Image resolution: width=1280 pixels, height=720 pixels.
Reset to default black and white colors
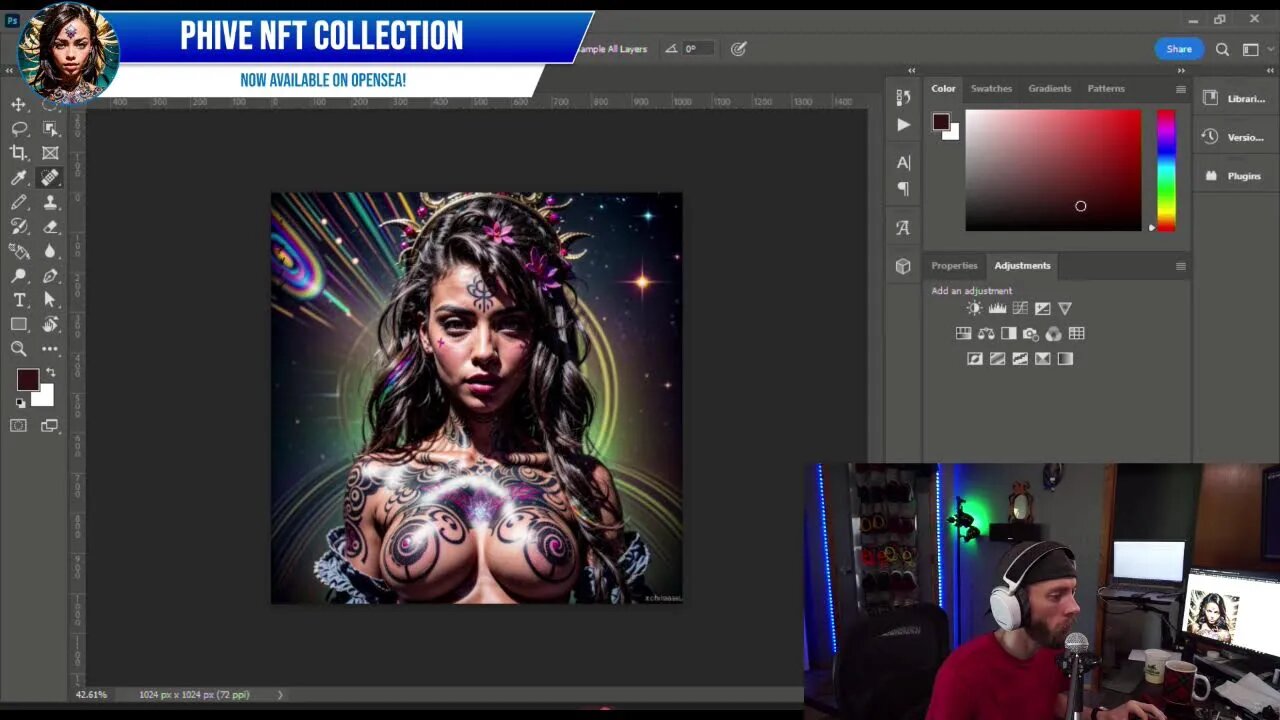[20, 403]
